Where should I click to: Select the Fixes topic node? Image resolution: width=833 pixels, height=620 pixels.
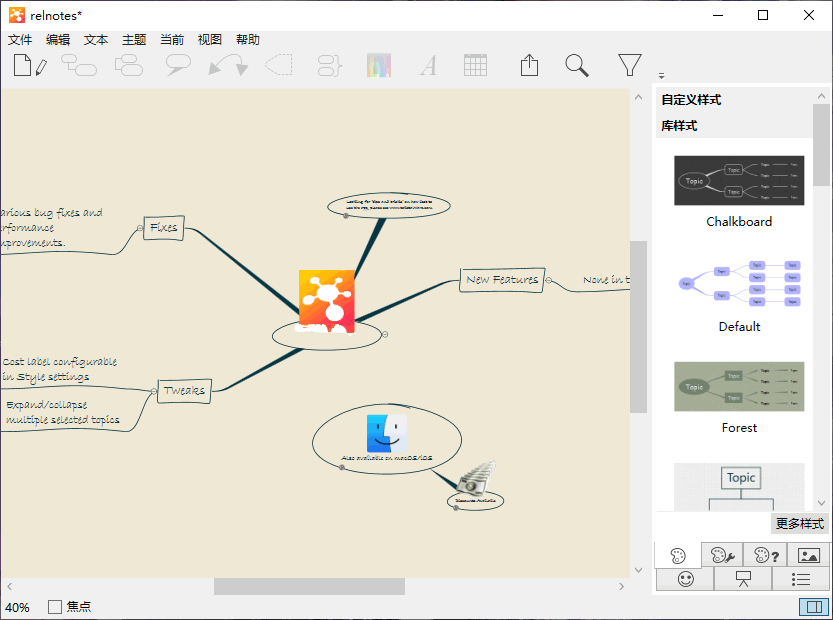(164, 228)
